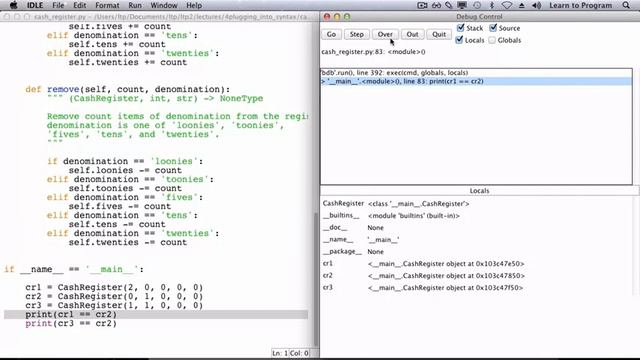Viewport: 640px width, 360px height.
Task: Click the screen recording camera menu bar icon
Action: 422,5
